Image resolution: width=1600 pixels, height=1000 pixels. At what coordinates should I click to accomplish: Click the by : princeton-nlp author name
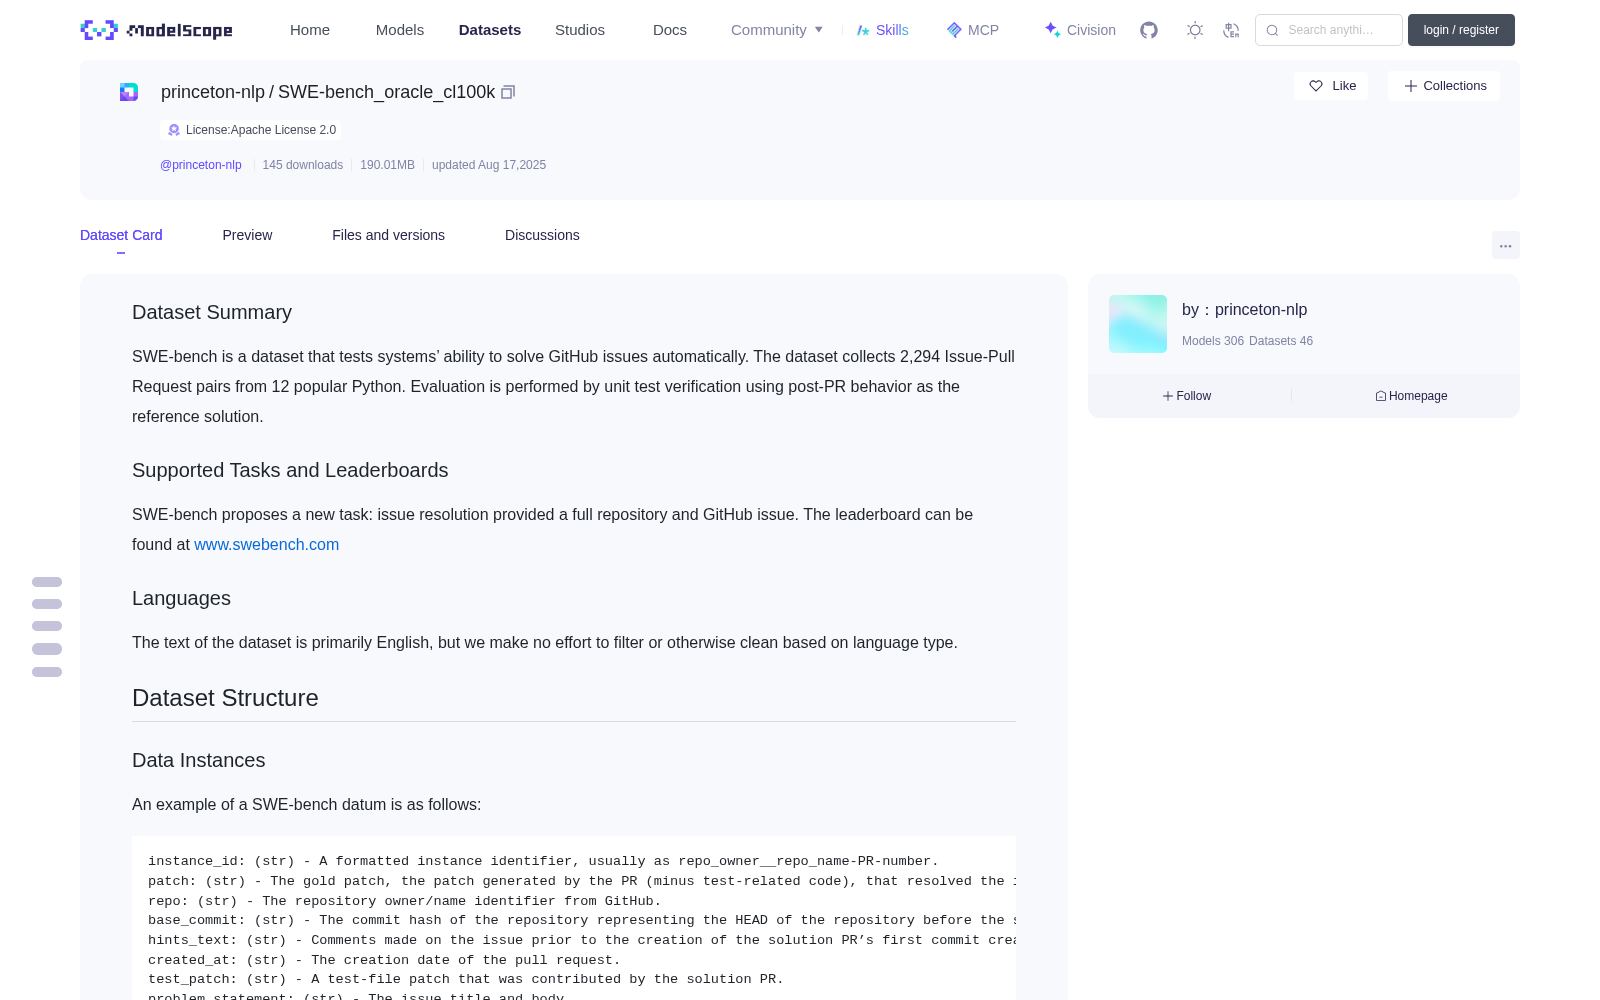(1244, 310)
